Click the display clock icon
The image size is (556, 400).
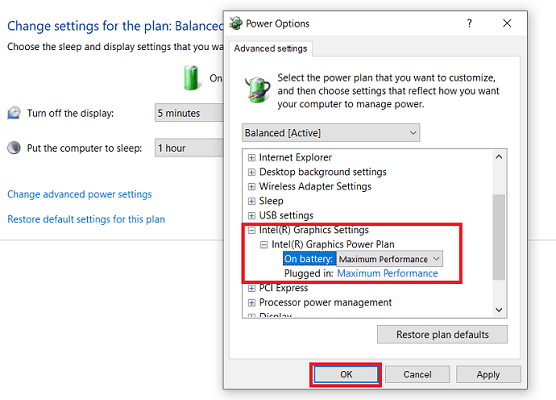pos(14,113)
